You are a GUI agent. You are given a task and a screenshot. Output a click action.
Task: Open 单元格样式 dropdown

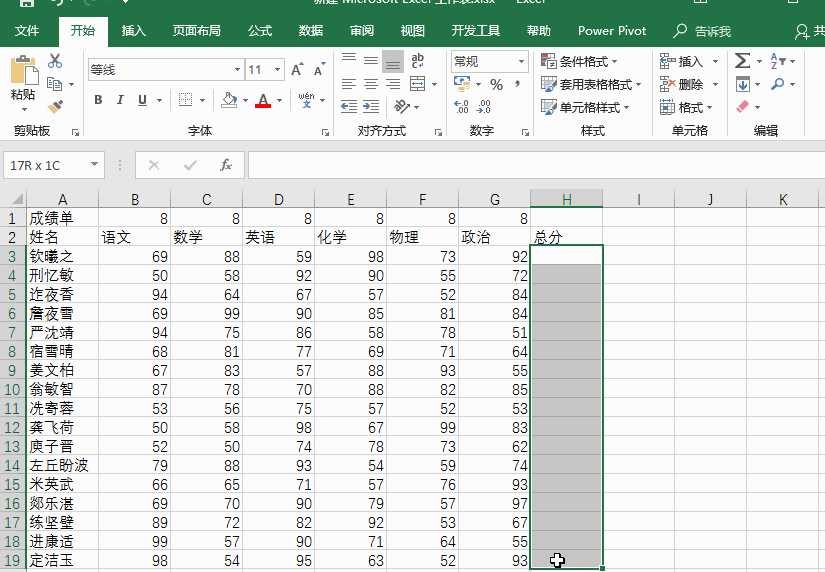pyautogui.click(x=585, y=107)
